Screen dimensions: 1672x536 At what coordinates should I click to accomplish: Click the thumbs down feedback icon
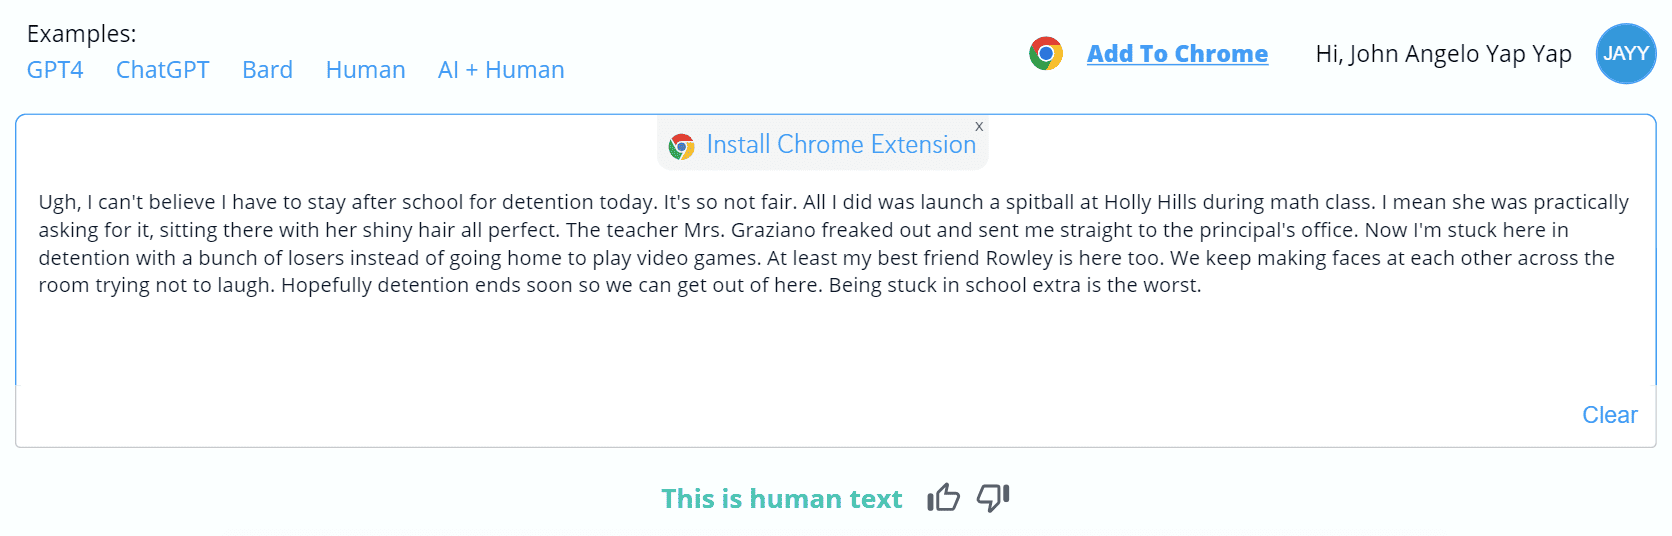pyautogui.click(x=993, y=497)
